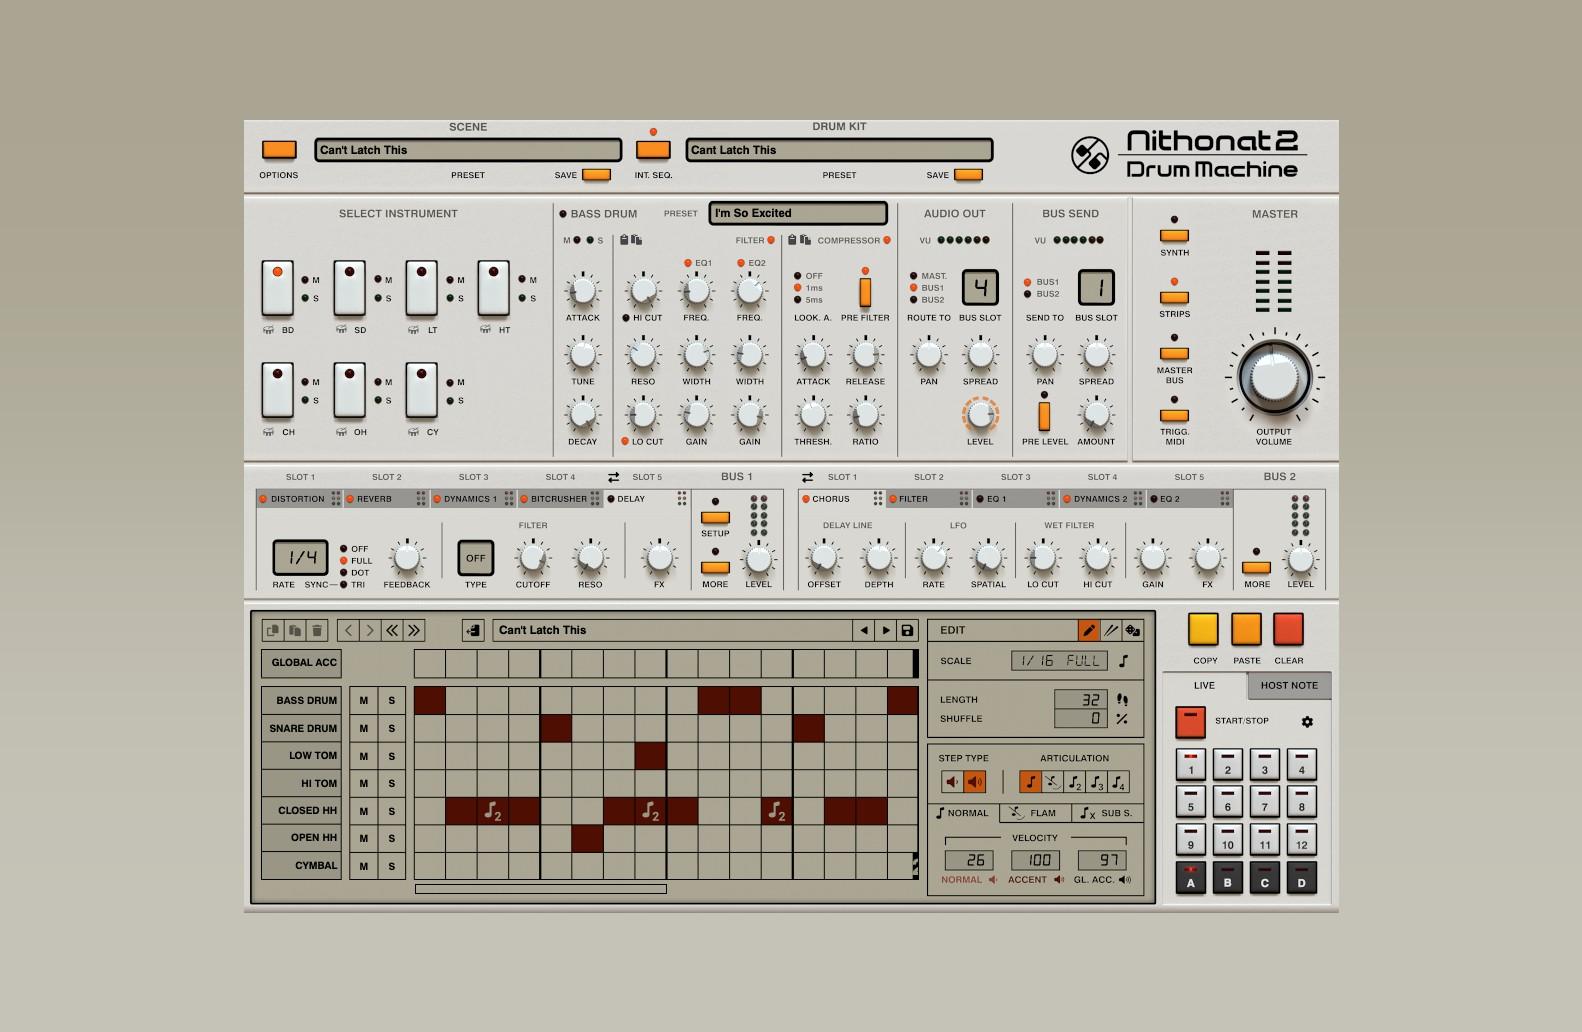Click the dice randomize edit icon
This screenshot has height=1032, width=1582.
point(1132,630)
